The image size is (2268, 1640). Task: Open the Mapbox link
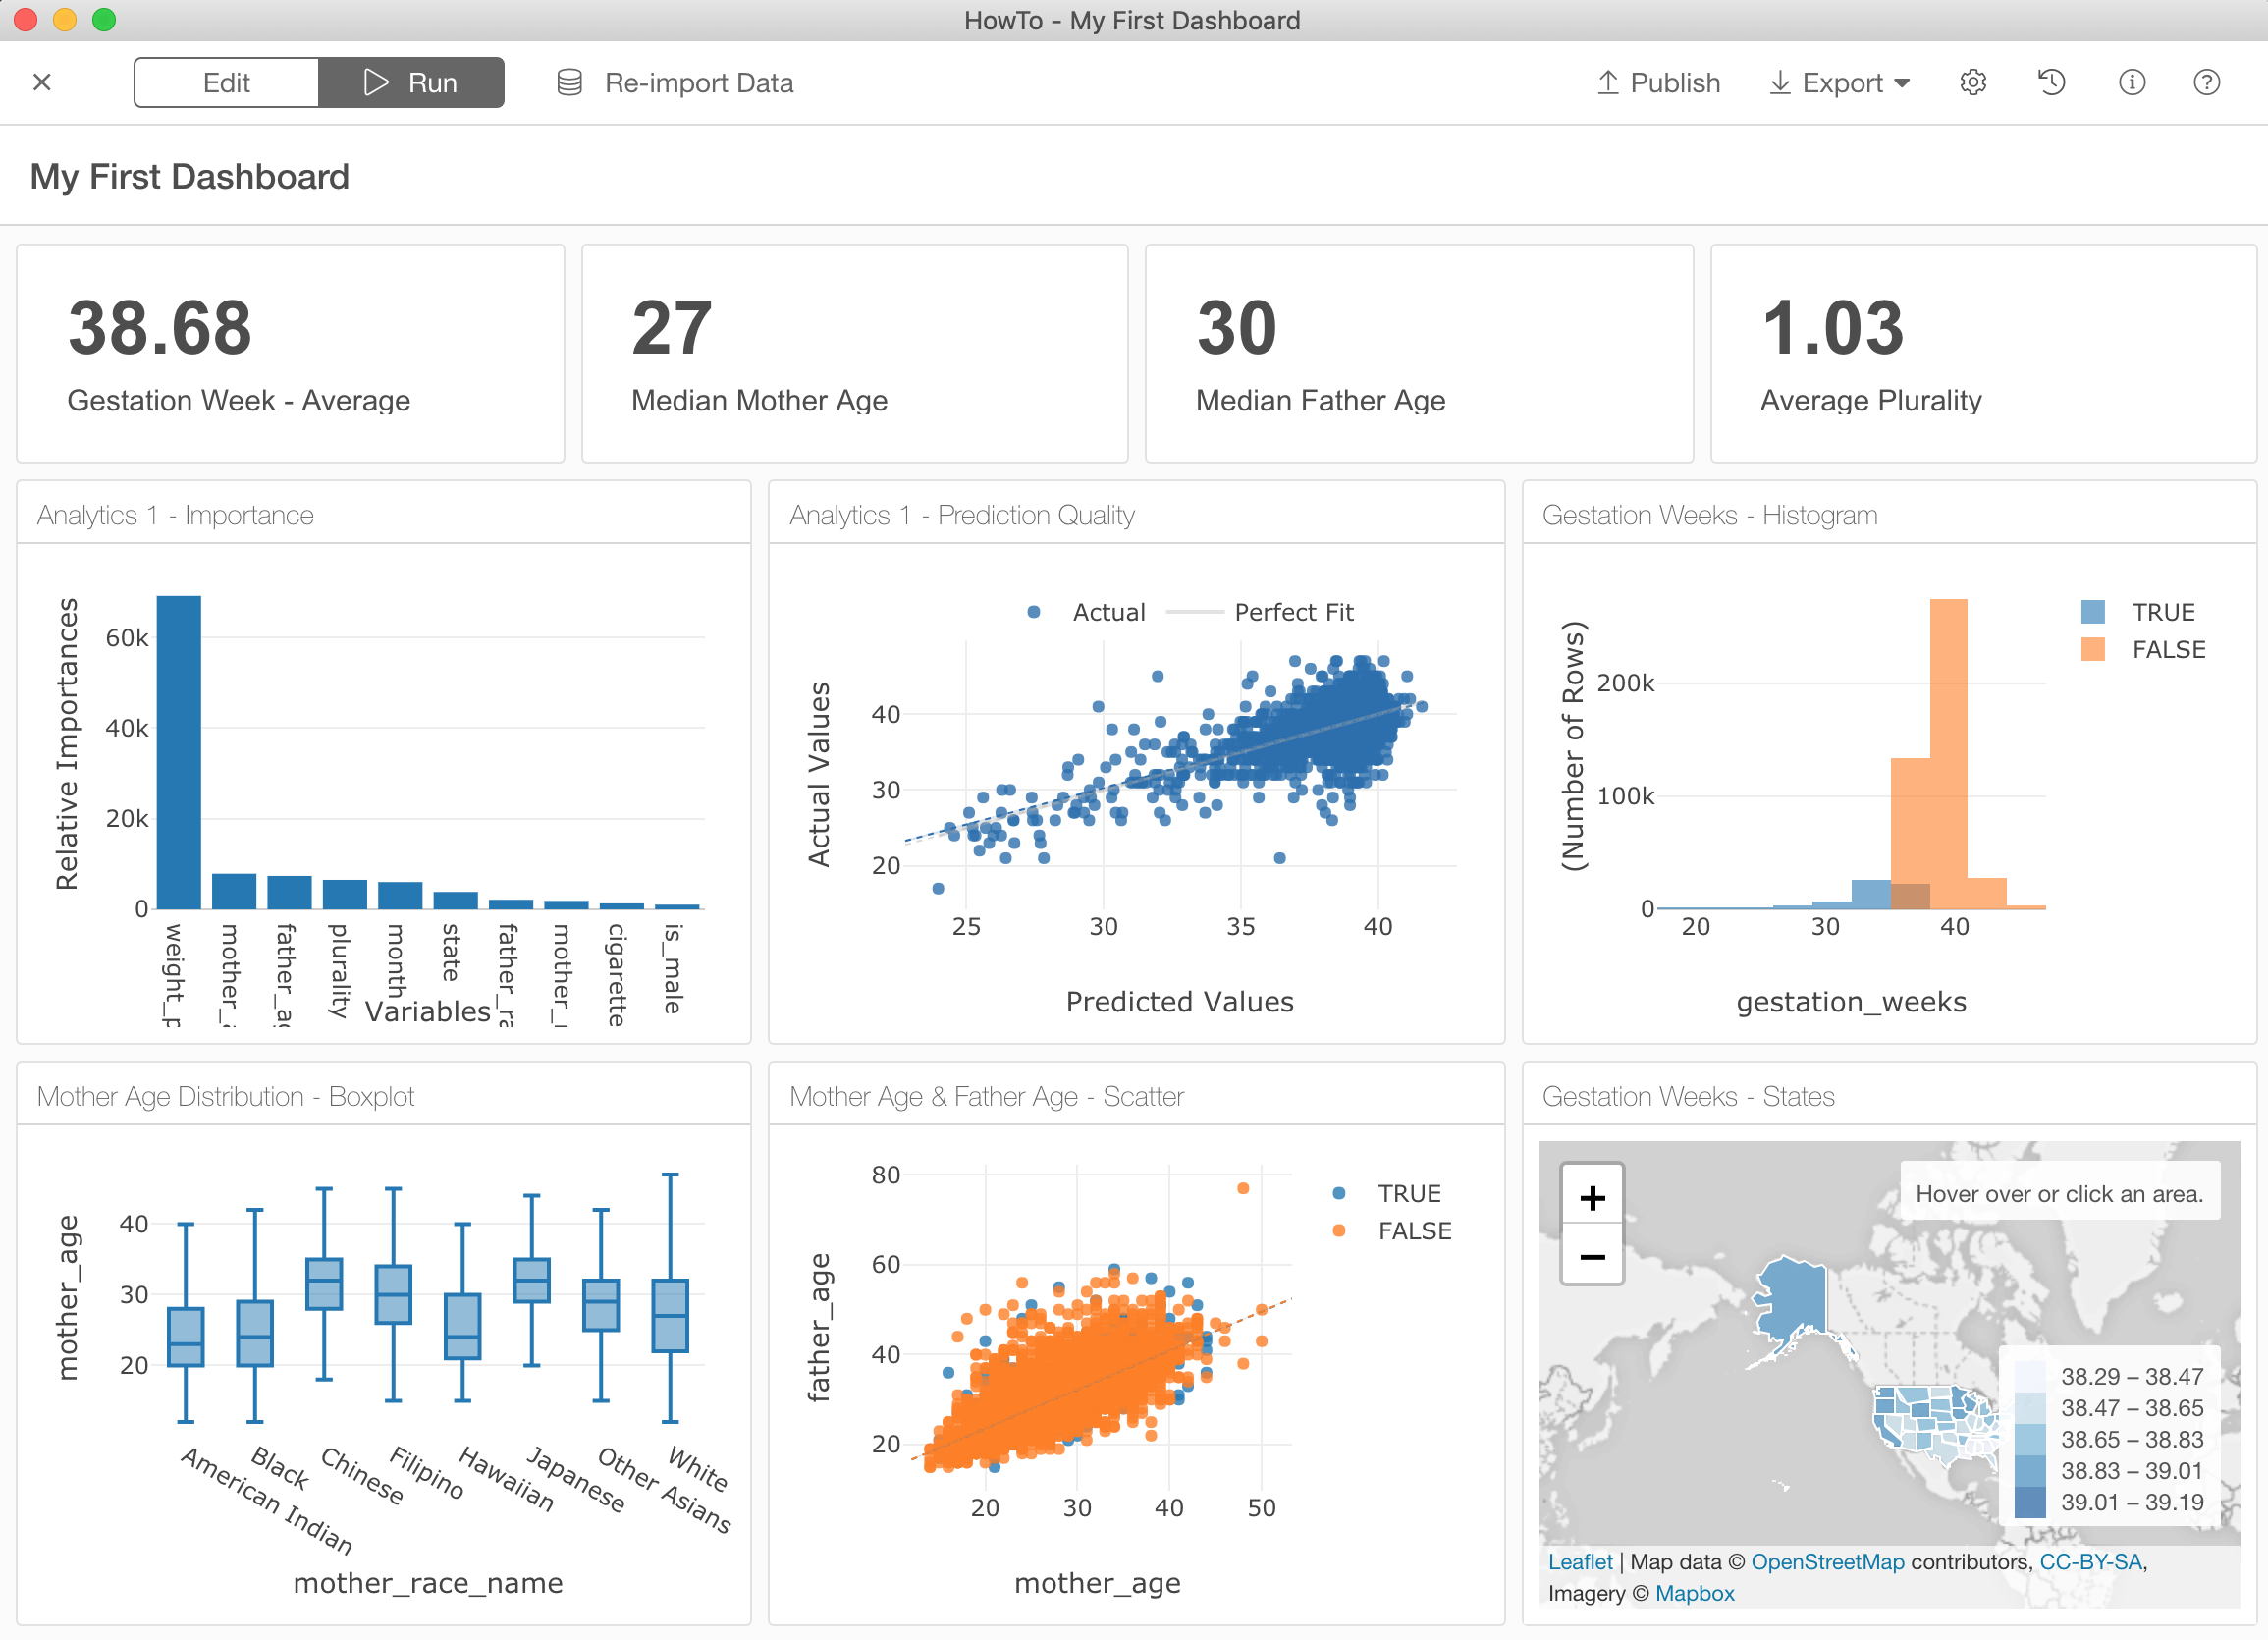(1694, 1593)
